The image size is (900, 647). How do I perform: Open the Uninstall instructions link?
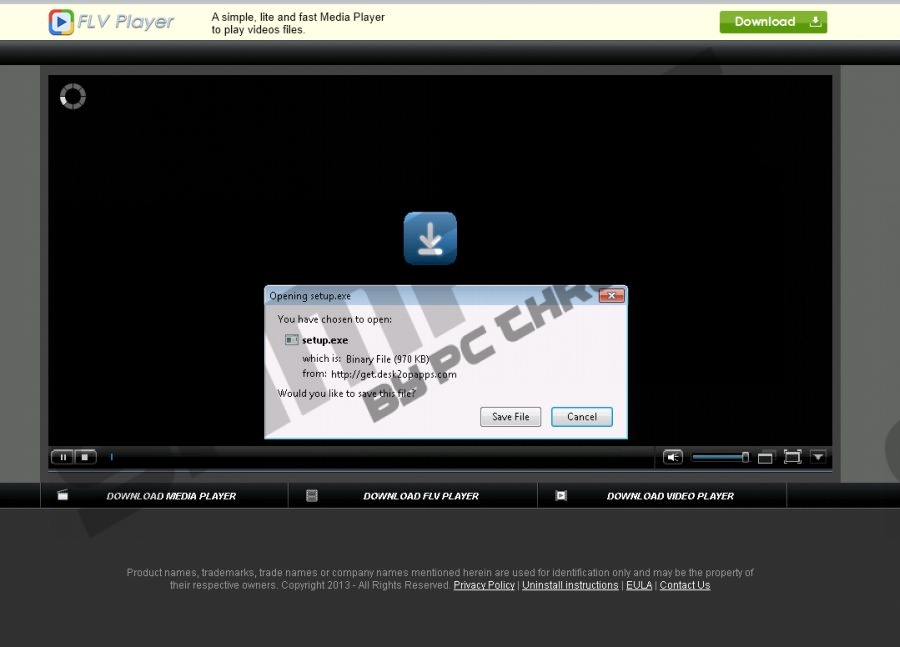pos(570,585)
